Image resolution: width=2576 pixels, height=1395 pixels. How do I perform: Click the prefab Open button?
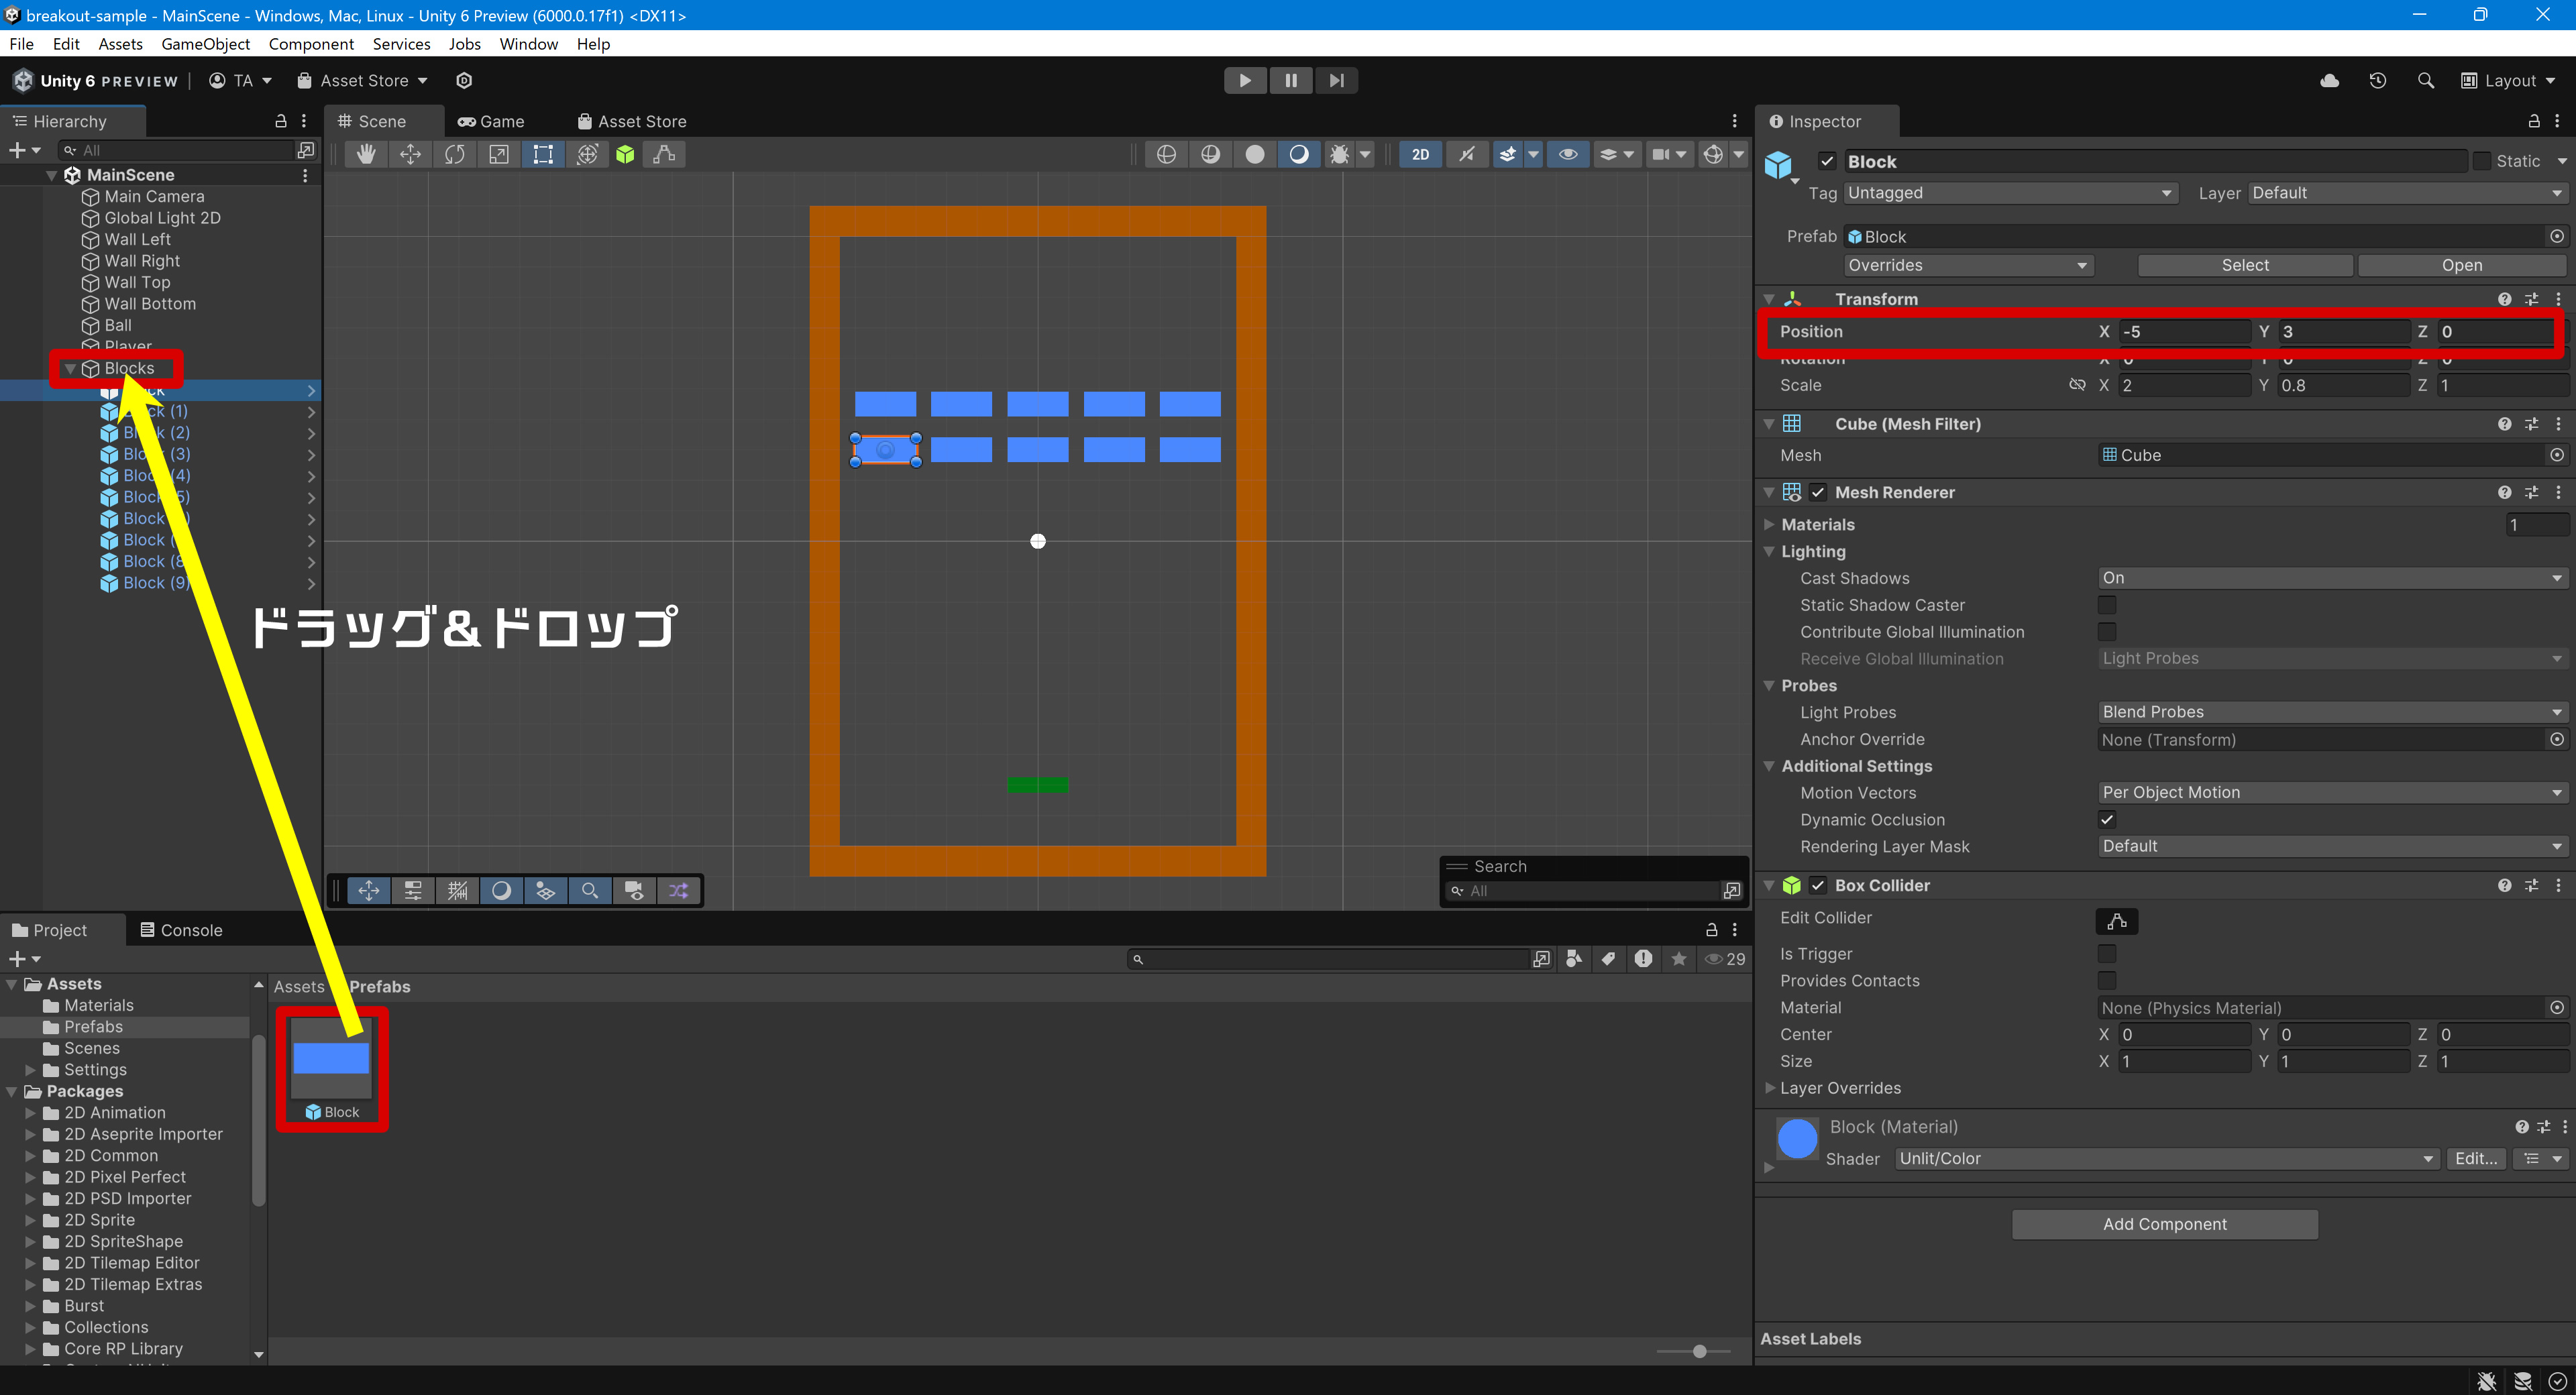(2461, 265)
